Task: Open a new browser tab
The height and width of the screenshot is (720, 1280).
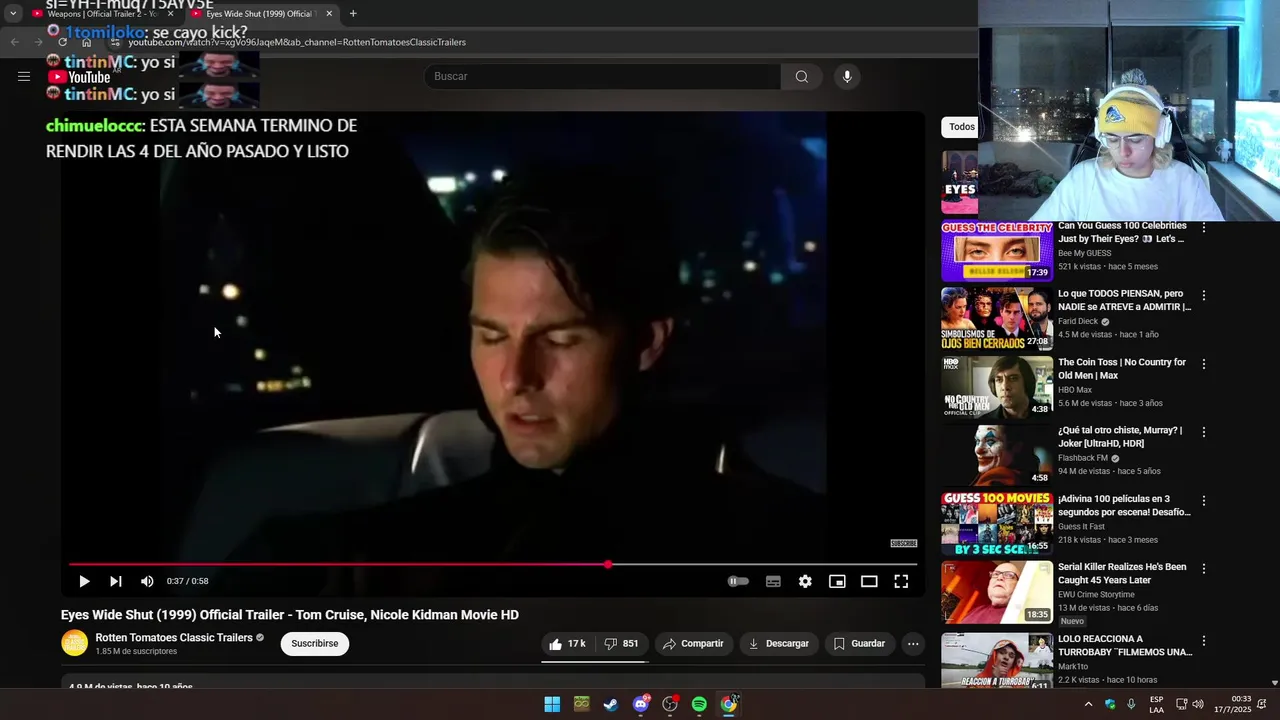Action: pyautogui.click(x=353, y=14)
